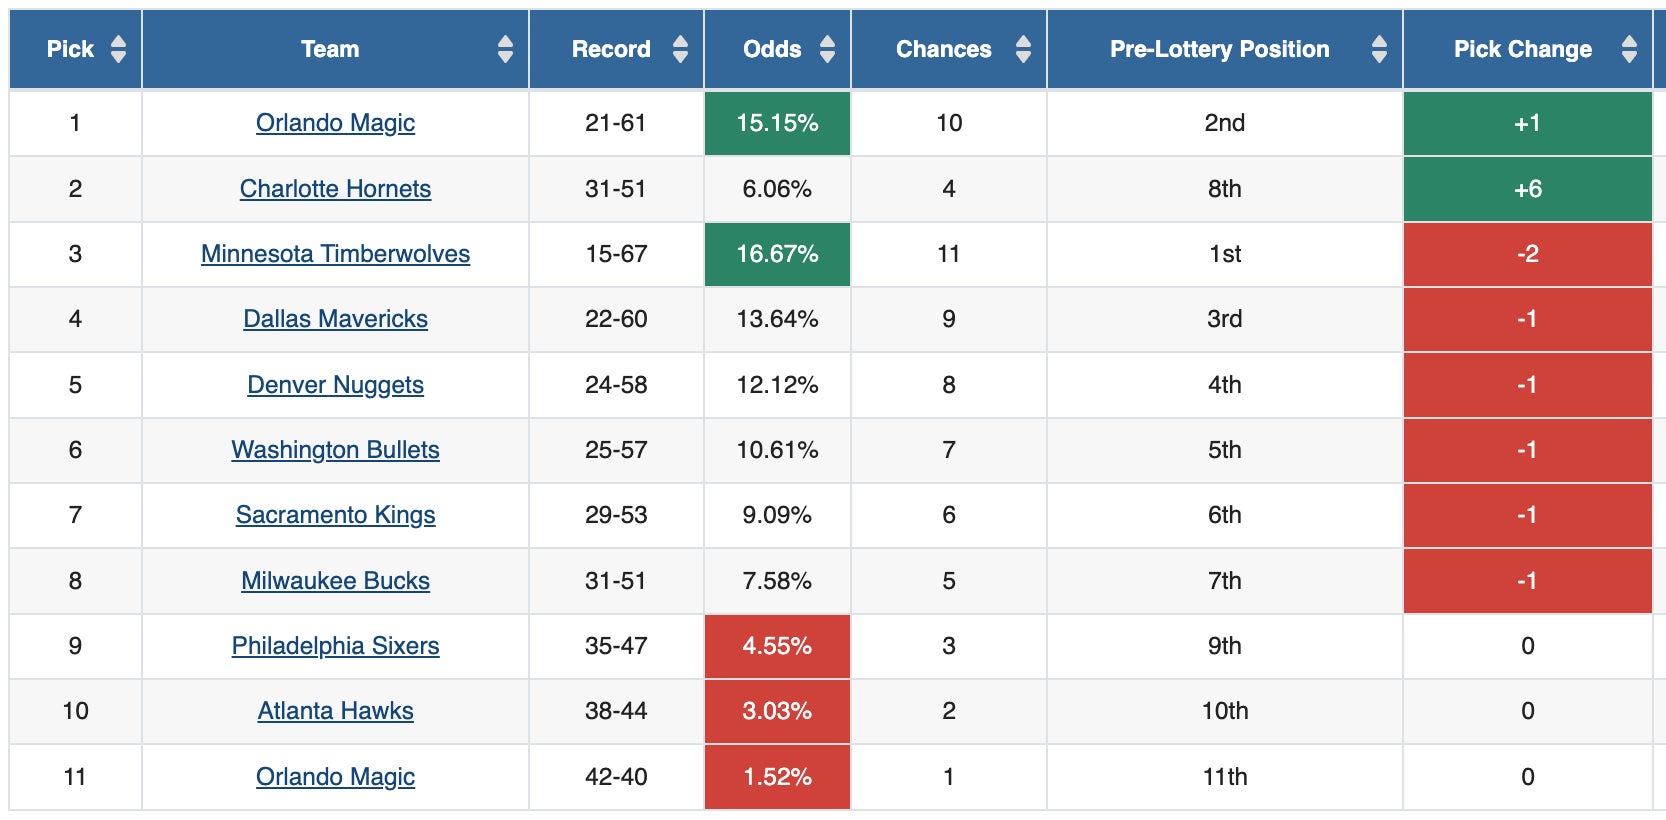Image resolution: width=1666 pixels, height=820 pixels.
Task: Visit the Philadelphia Sixers link
Action: 335,646
